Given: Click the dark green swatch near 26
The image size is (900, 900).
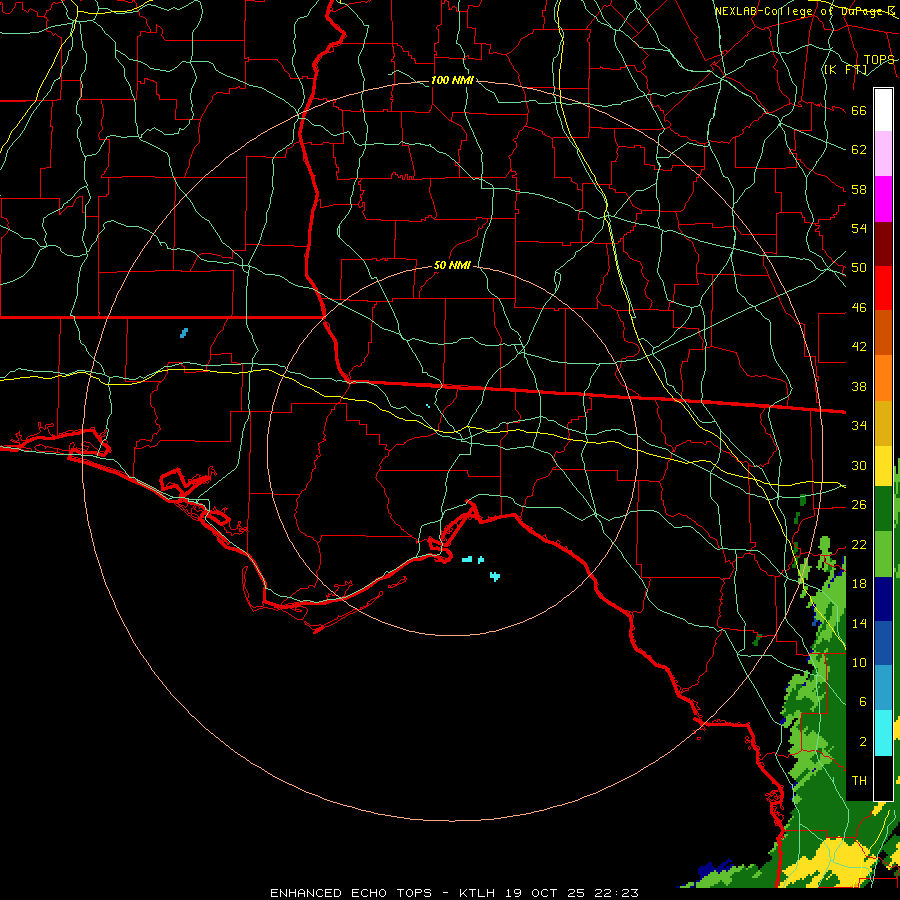Looking at the screenshot, I should pyautogui.click(x=883, y=509).
